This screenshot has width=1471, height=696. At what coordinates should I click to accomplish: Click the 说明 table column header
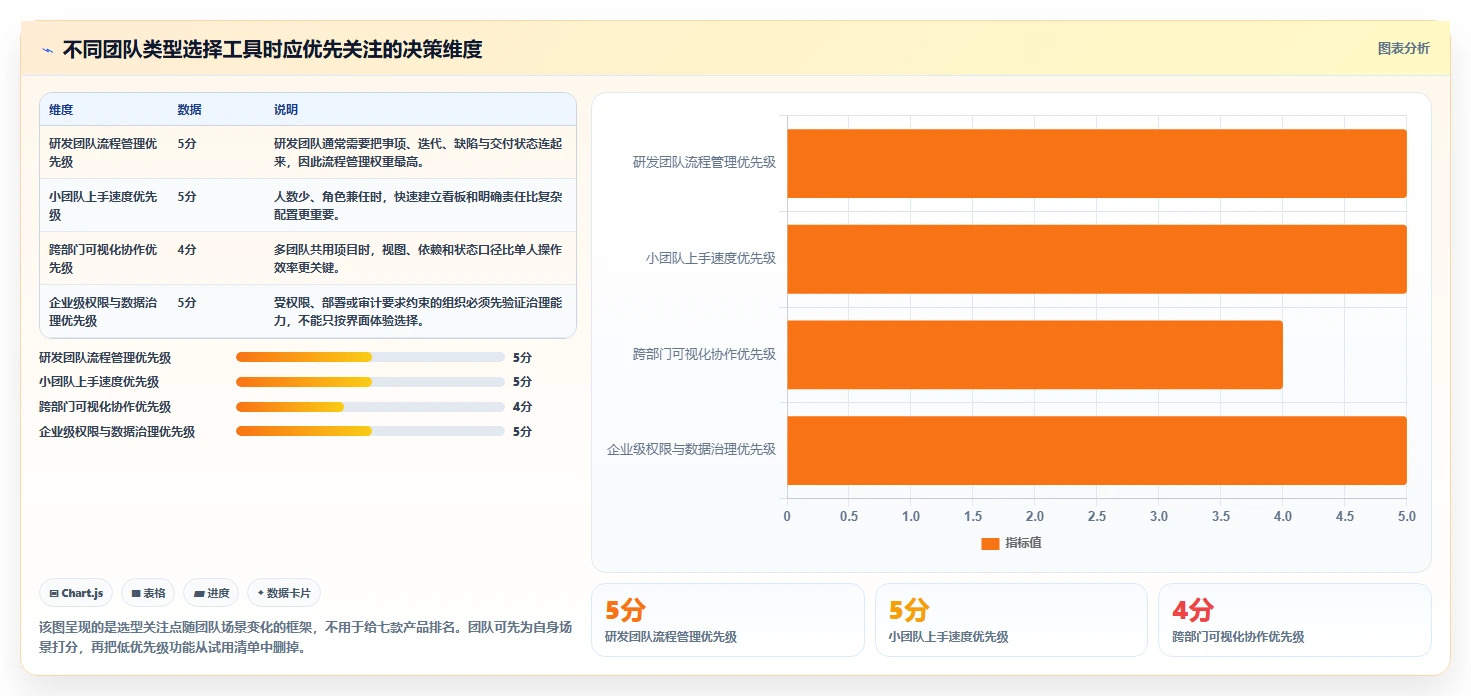point(286,110)
